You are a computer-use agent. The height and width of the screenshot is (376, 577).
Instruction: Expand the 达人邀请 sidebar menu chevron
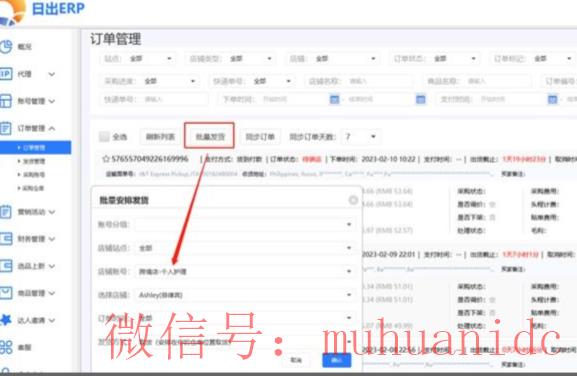52,320
